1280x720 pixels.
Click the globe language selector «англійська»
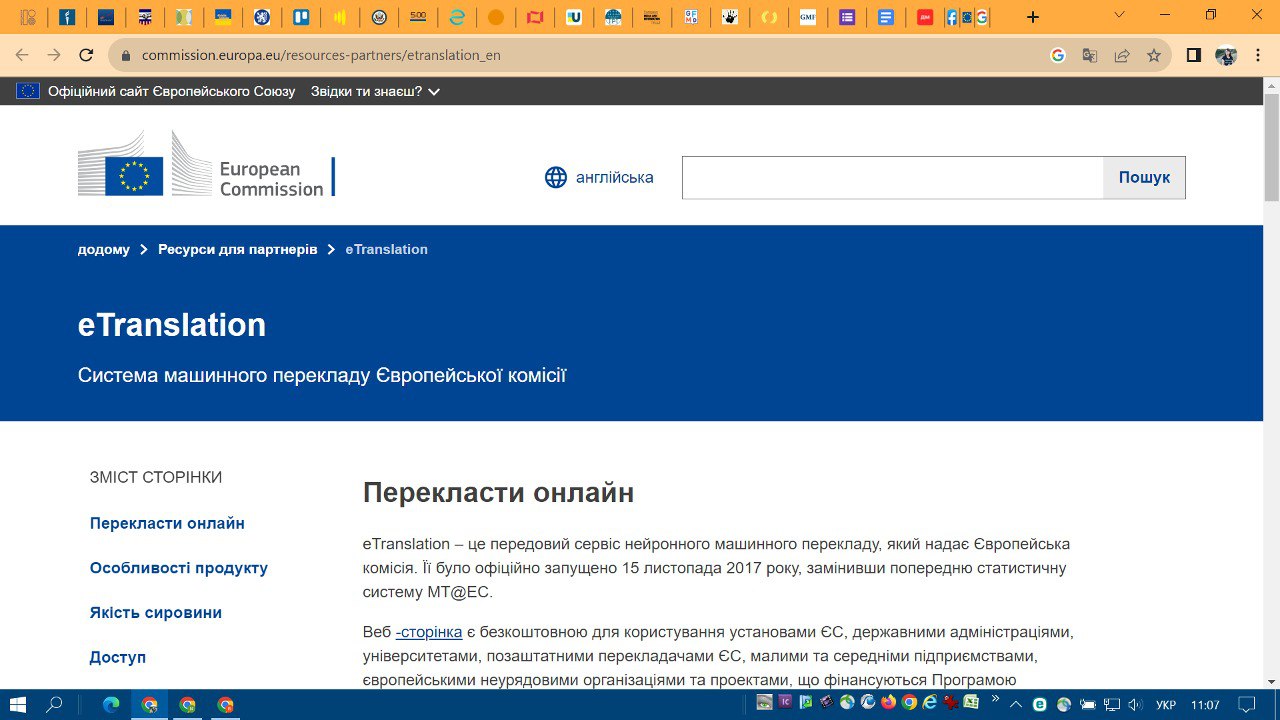(x=599, y=178)
